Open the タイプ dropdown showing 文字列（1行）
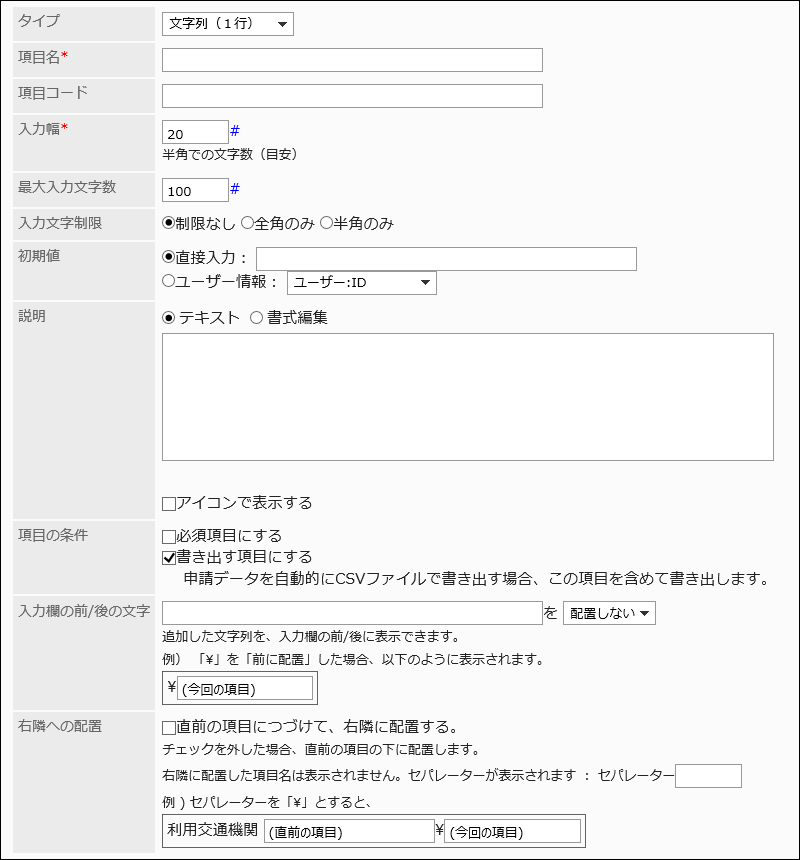 (227, 24)
